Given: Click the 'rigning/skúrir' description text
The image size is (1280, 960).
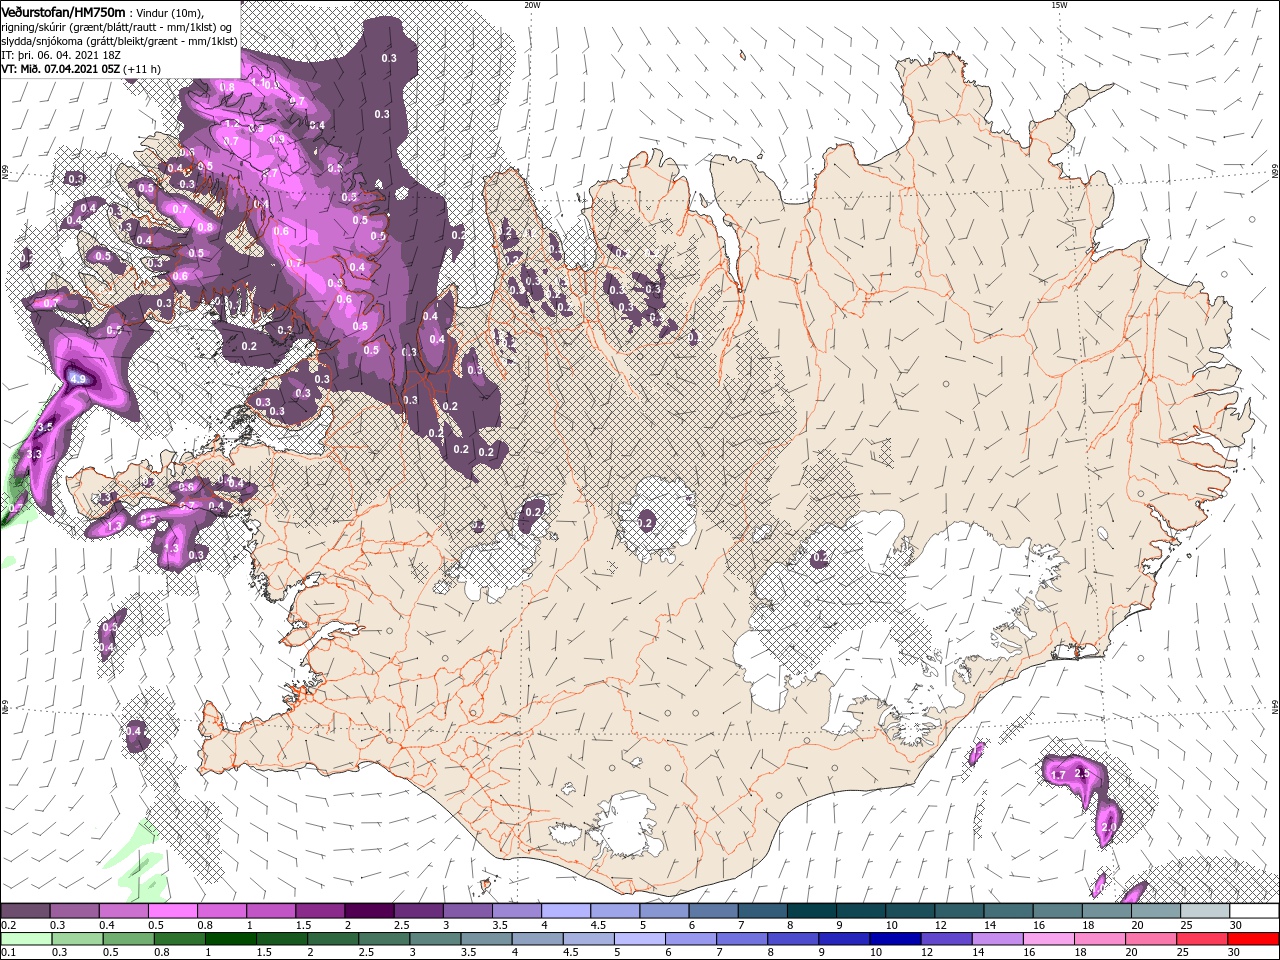Looking at the screenshot, I should (33, 27).
